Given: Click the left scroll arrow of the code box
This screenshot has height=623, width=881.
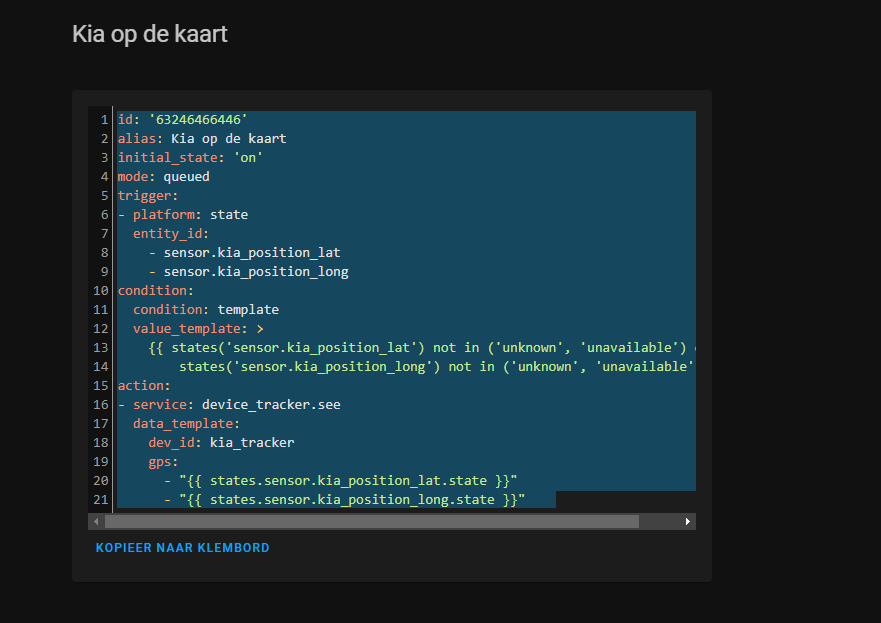Looking at the screenshot, I should pos(96,521).
